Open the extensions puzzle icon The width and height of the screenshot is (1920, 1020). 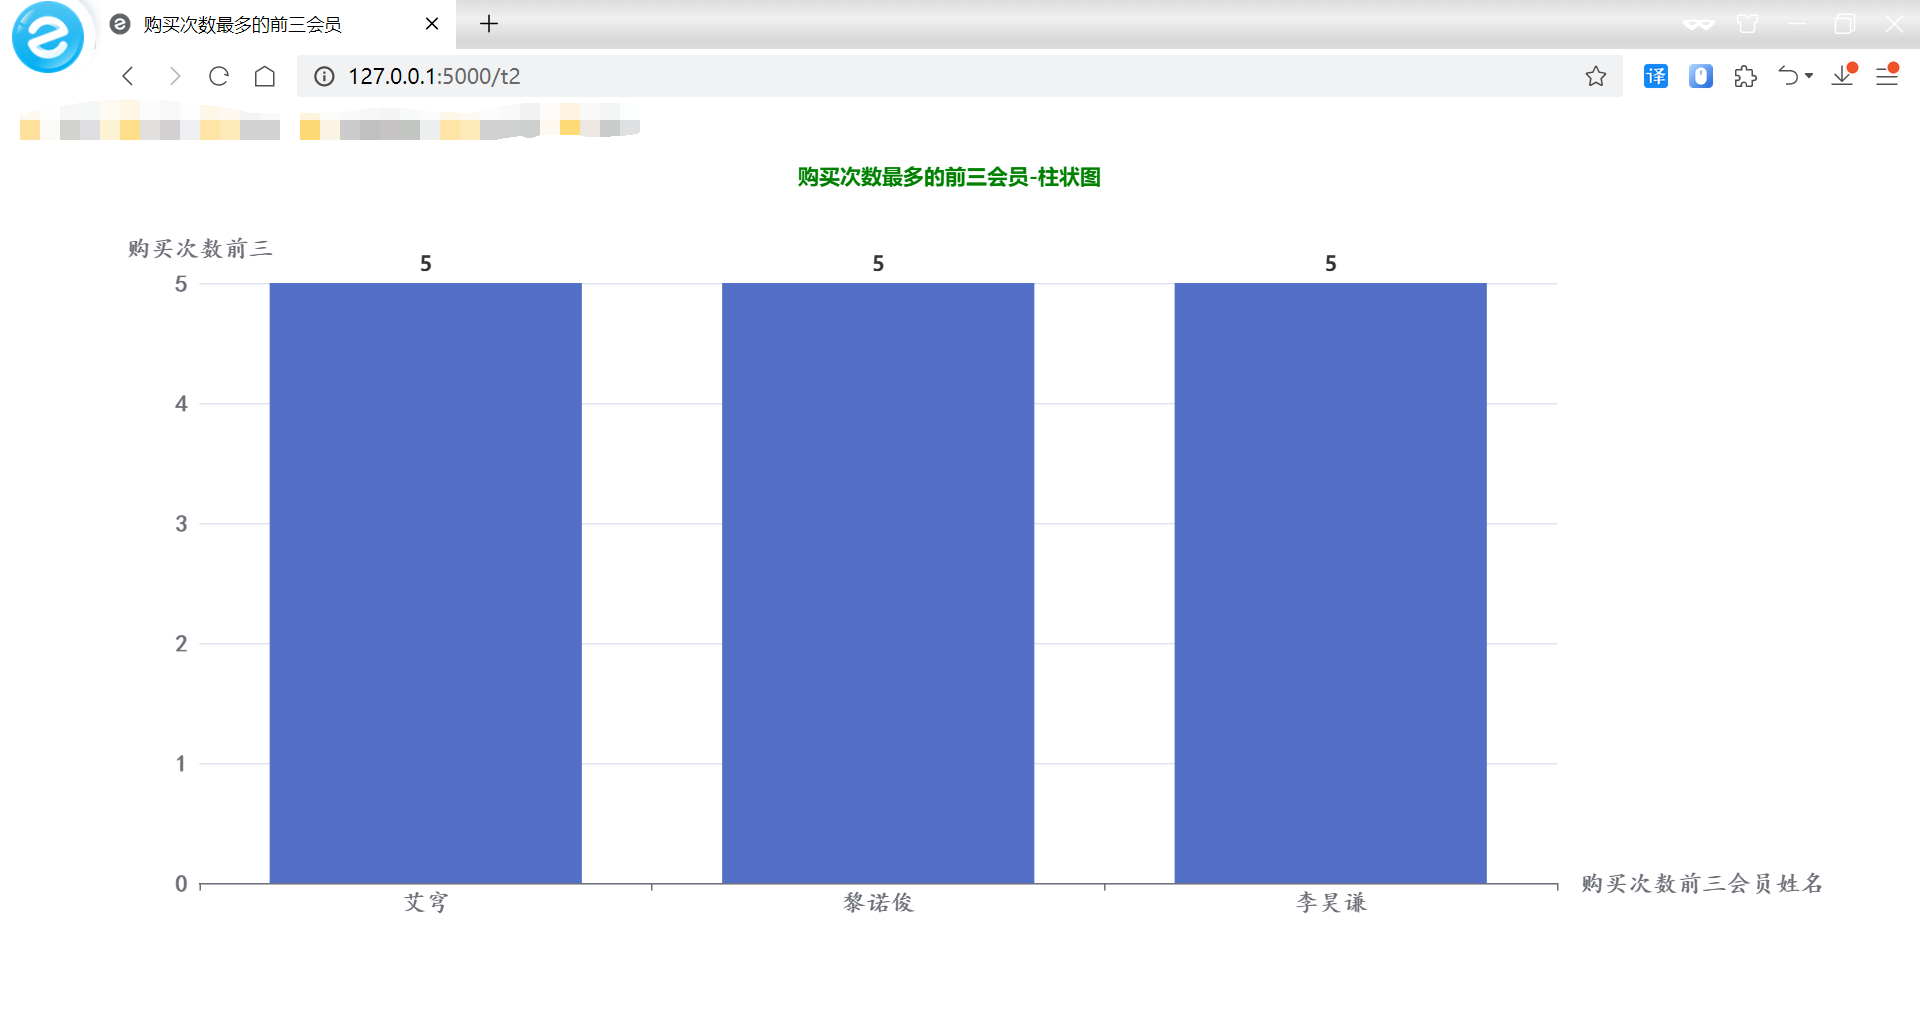click(x=1745, y=75)
